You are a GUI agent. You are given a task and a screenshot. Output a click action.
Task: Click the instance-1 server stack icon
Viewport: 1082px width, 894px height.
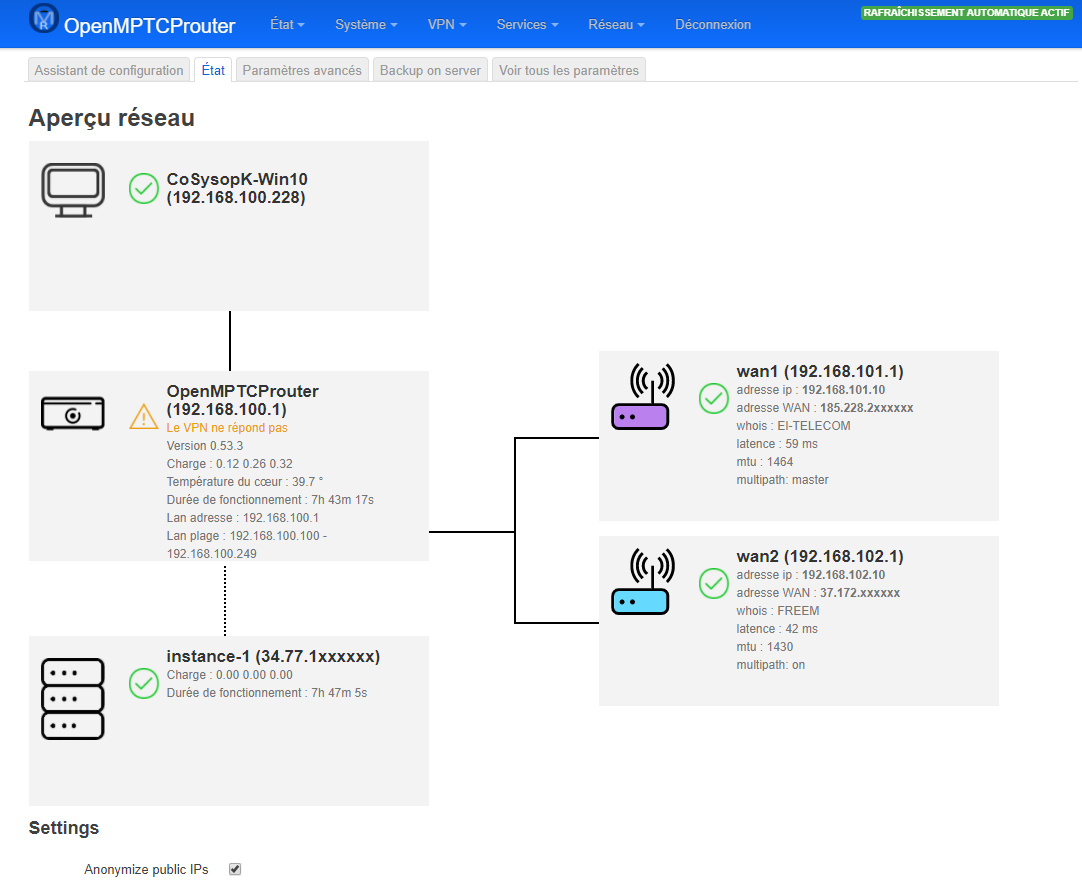pyautogui.click(x=73, y=699)
